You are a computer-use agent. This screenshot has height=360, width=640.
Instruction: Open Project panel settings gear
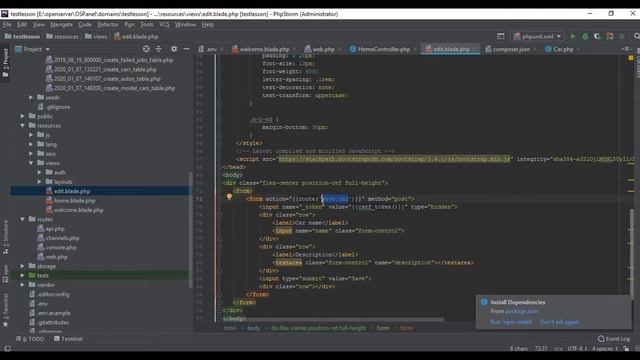[174, 49]
